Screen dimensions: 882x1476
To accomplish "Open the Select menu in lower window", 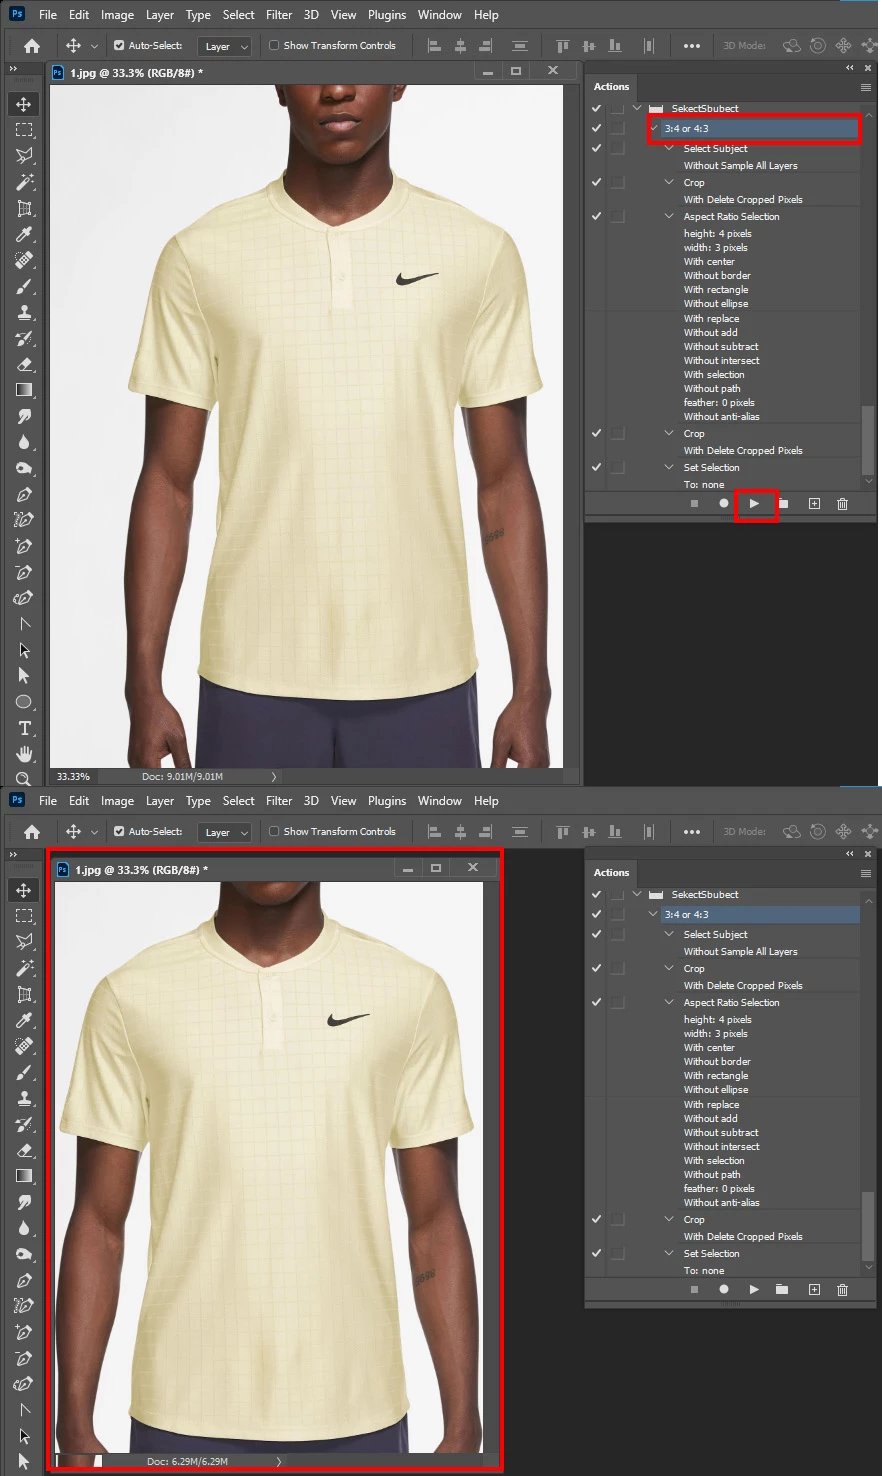I will [x=238, y=801].
